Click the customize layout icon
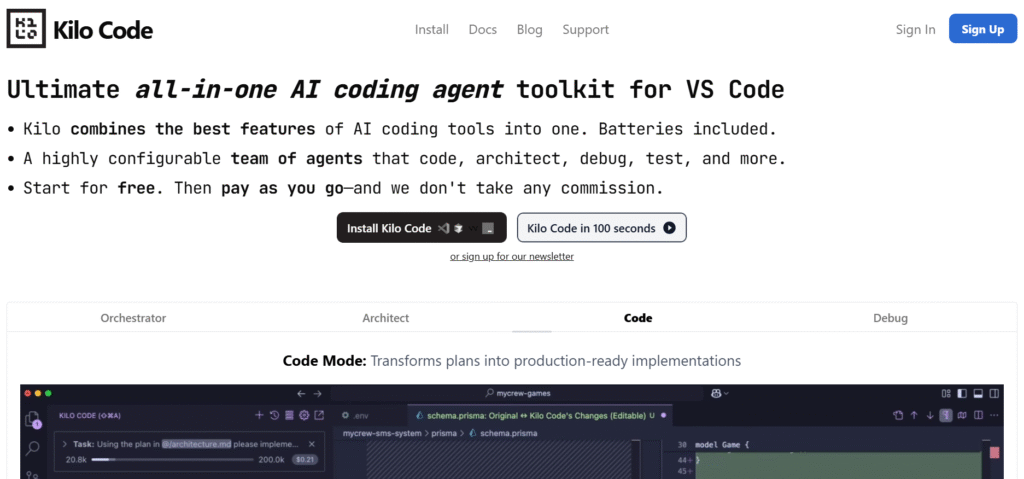The width and height of the screenshot is (1024, 479). pos(946,393)
